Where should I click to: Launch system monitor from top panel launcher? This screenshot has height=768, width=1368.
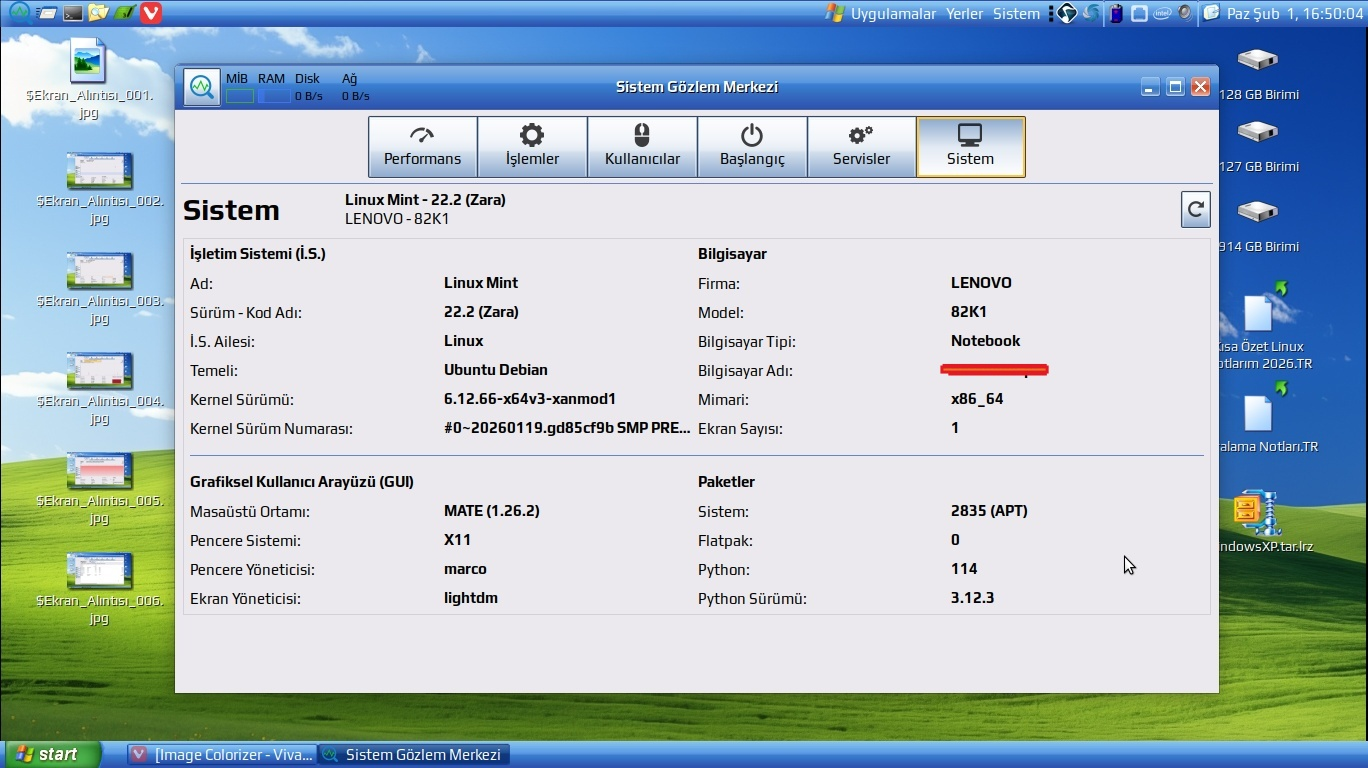point(19,13)
